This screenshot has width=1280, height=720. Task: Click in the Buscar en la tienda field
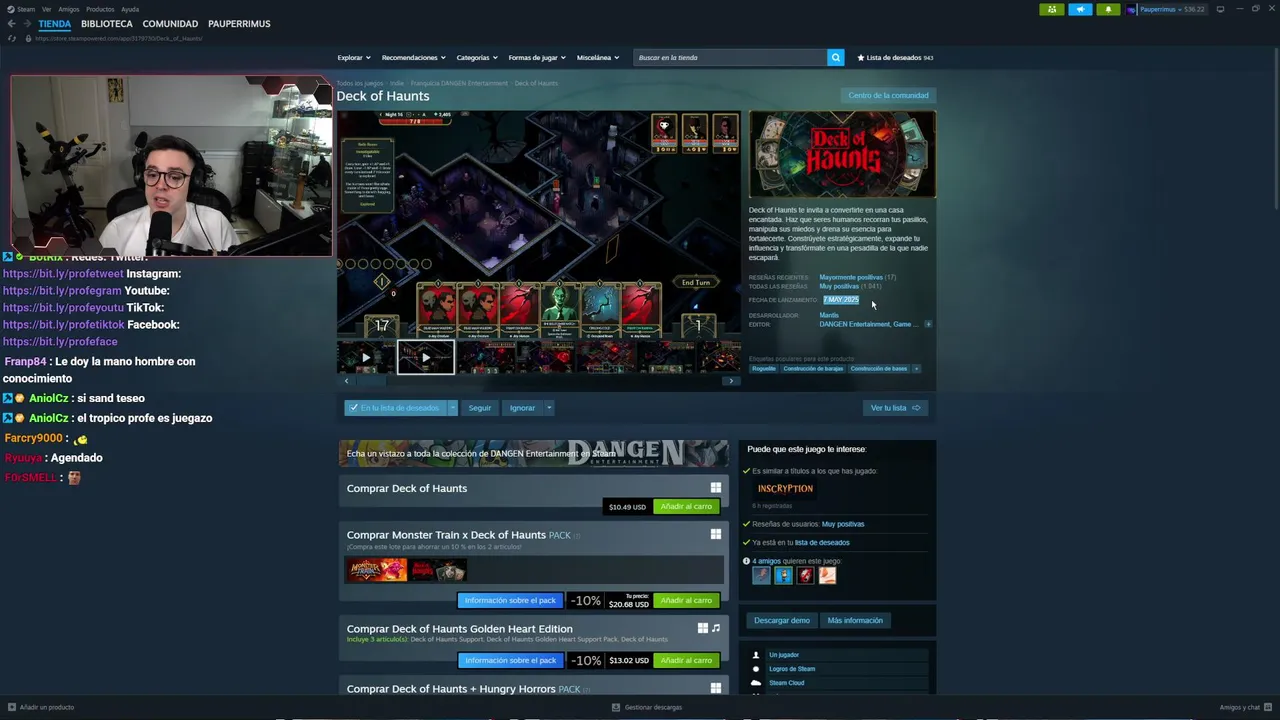click(x=731, y=57)
